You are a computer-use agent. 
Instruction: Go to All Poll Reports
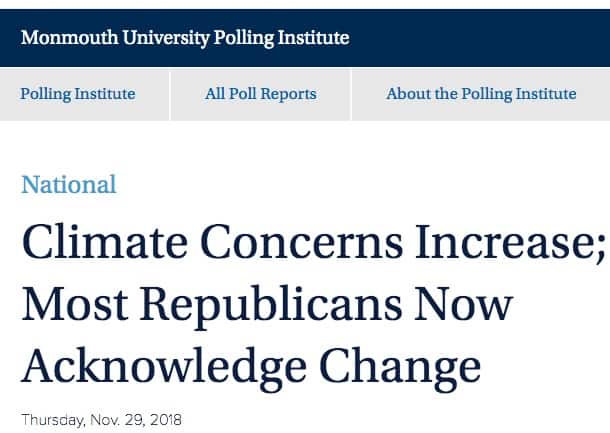click(261, 94)
